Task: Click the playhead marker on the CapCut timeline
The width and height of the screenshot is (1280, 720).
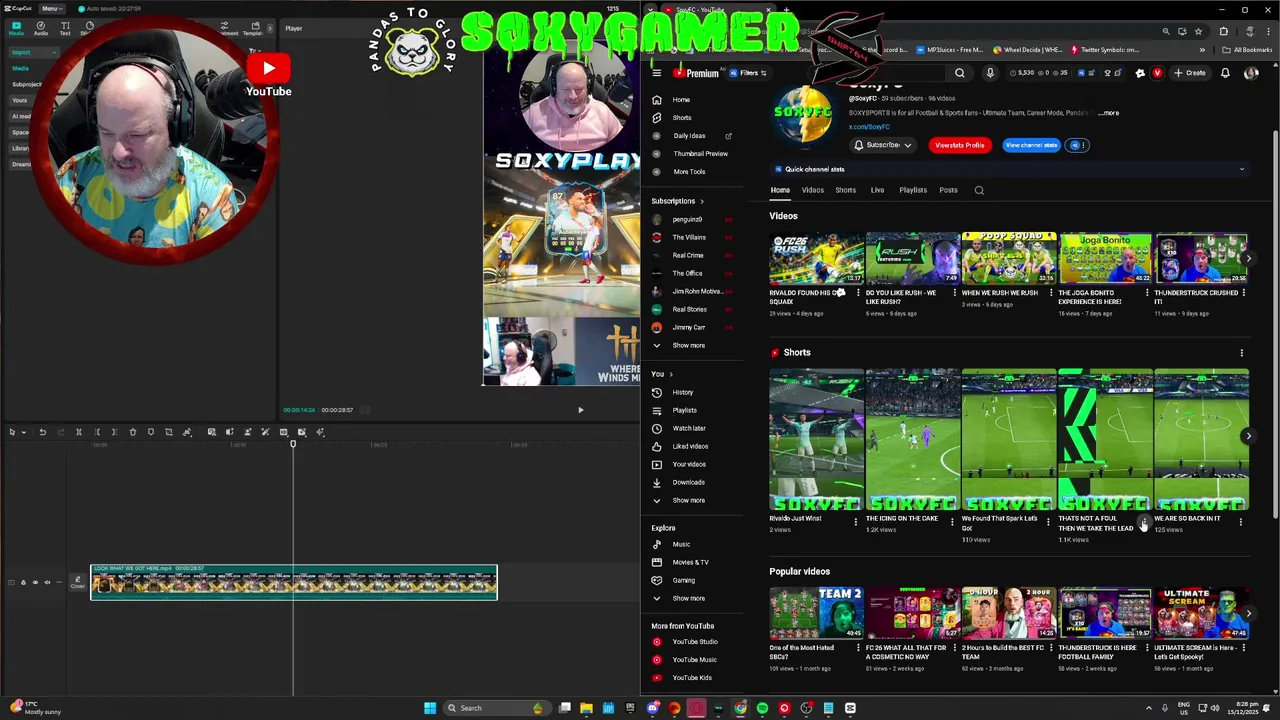Action: point(293,443)
